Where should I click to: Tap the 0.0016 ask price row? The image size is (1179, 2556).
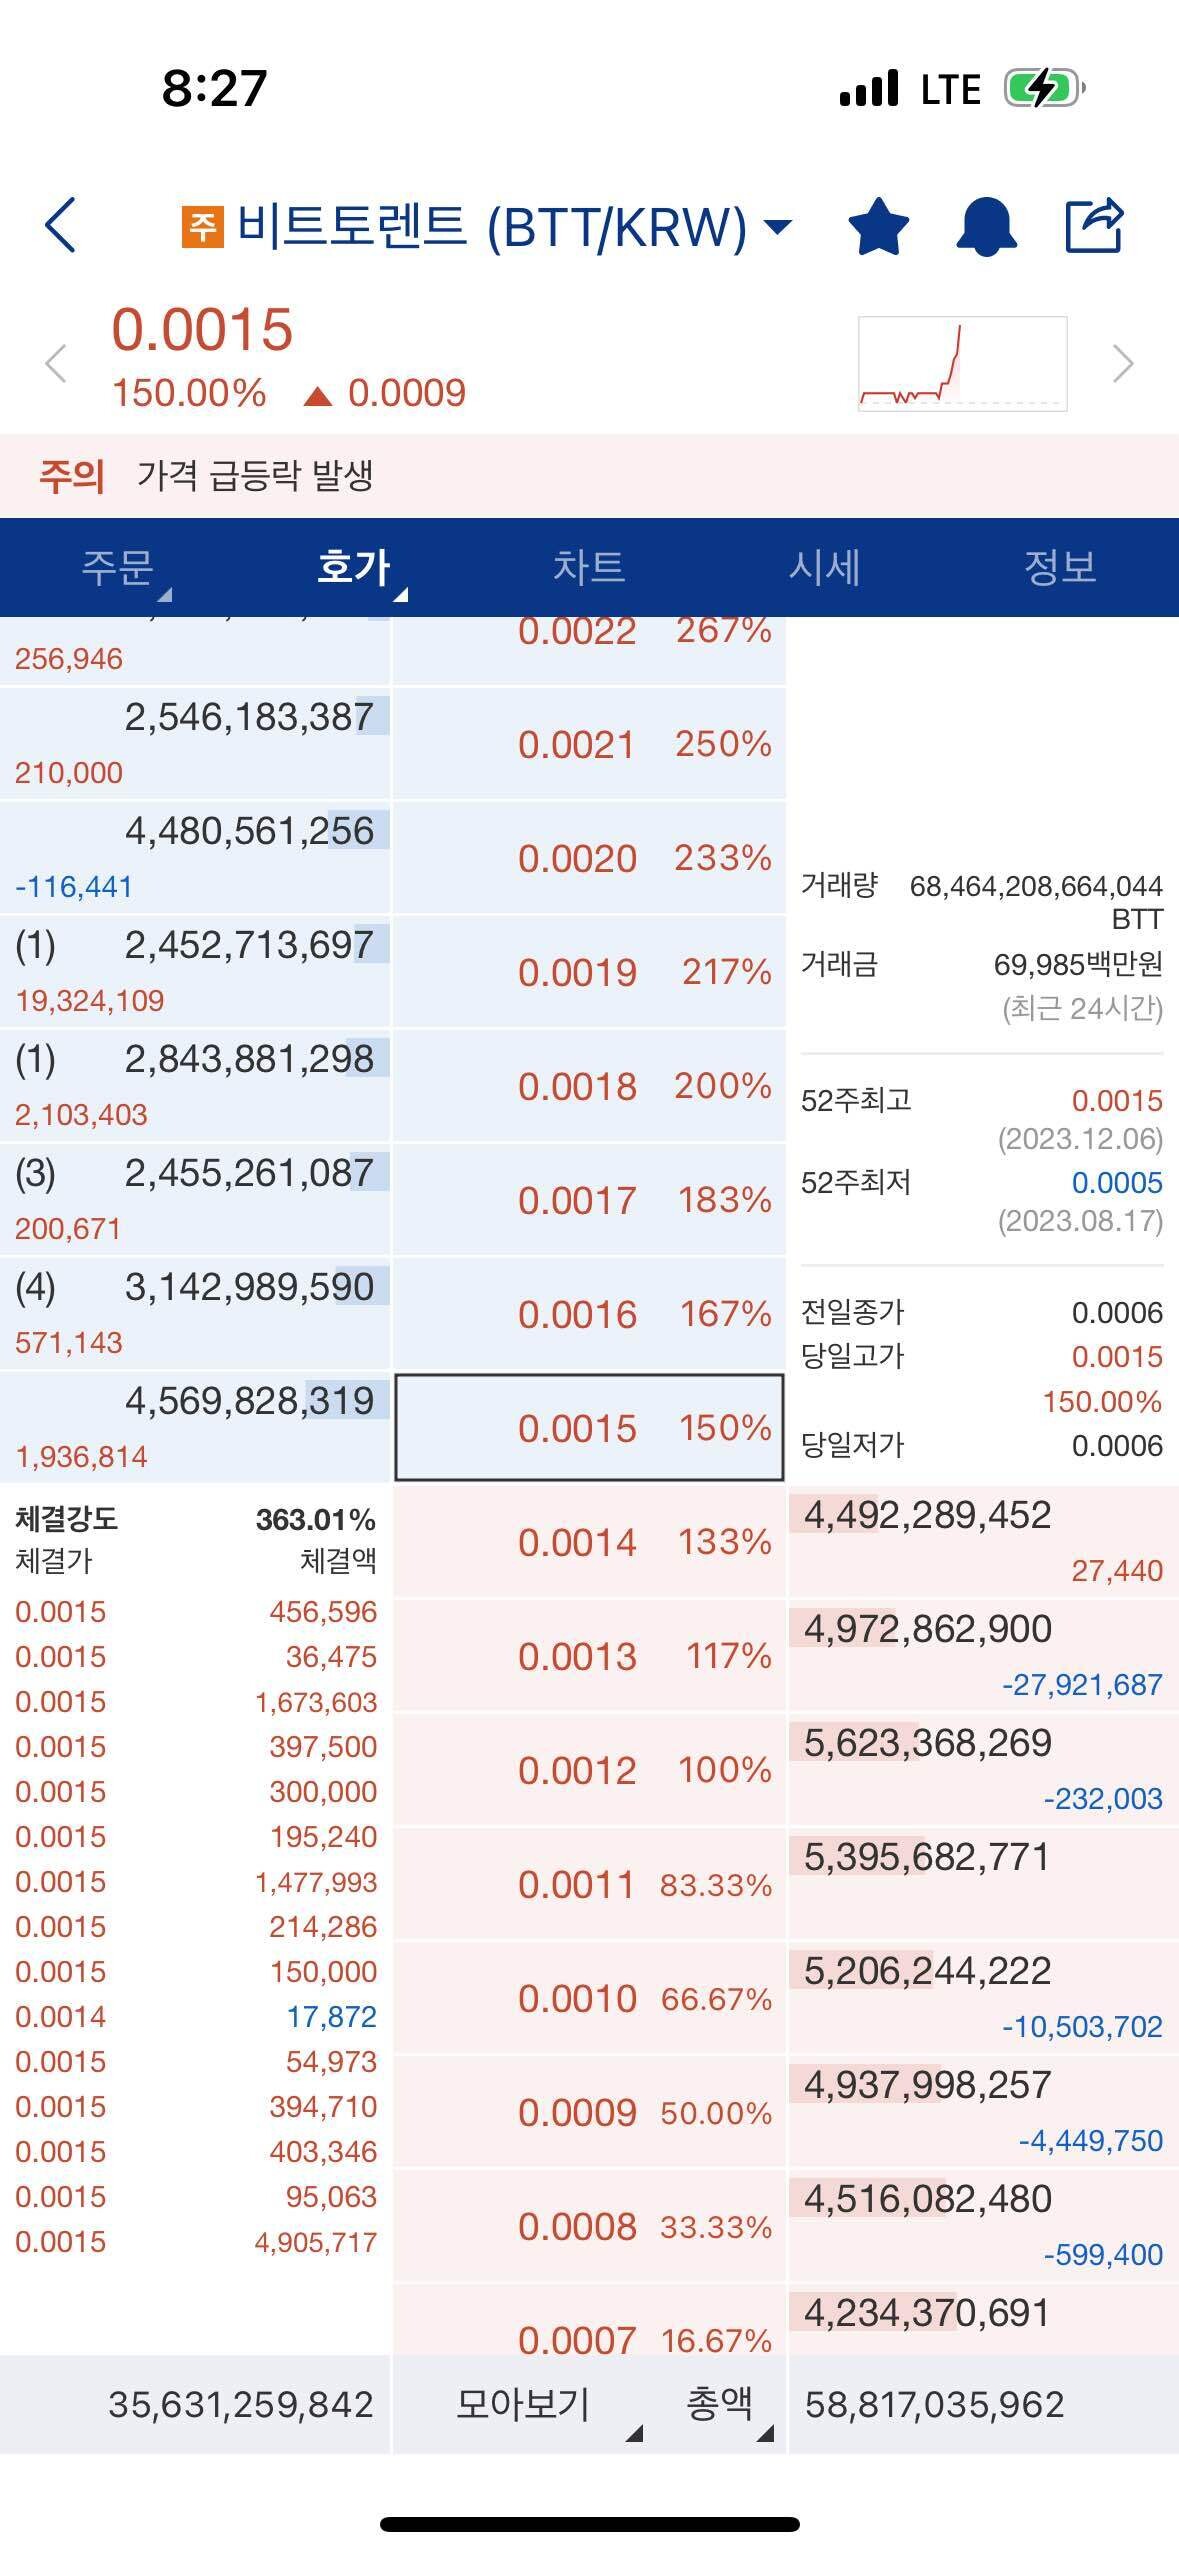pos(589,1314)
